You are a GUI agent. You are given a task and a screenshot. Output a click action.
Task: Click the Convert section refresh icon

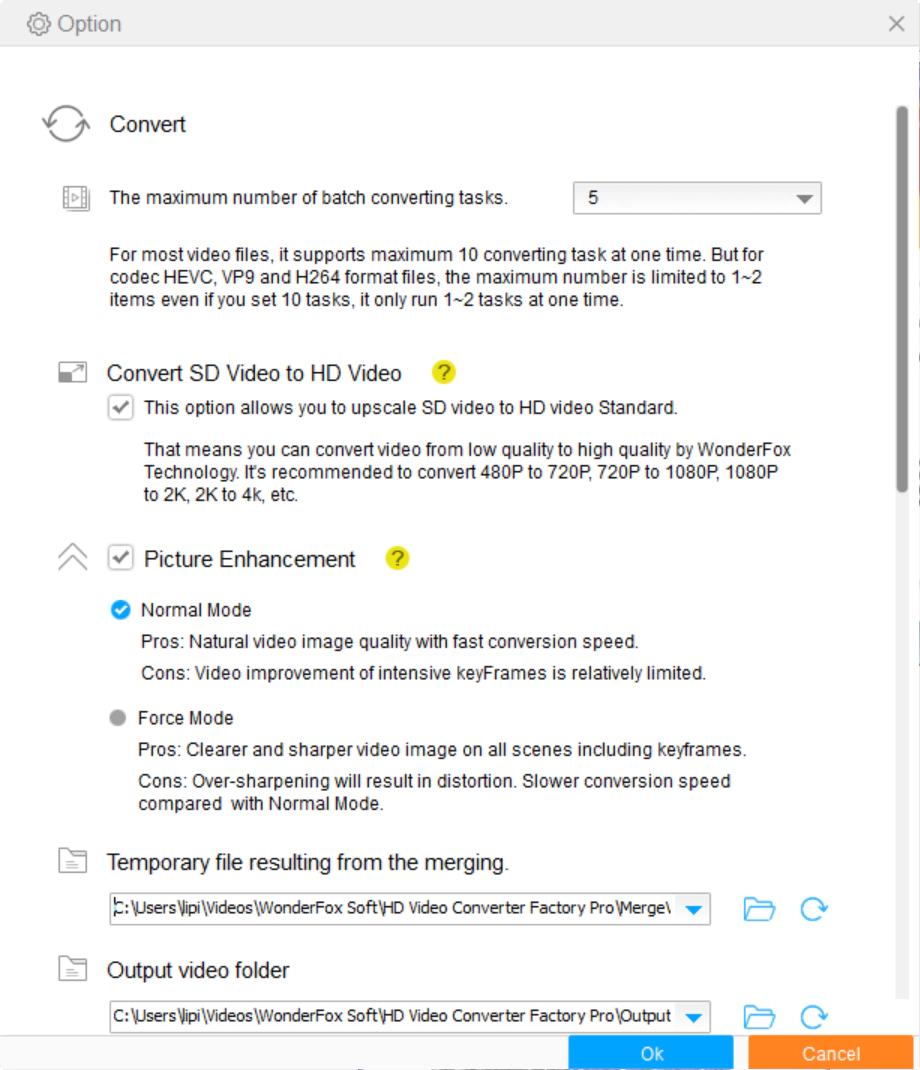point(64,125)
